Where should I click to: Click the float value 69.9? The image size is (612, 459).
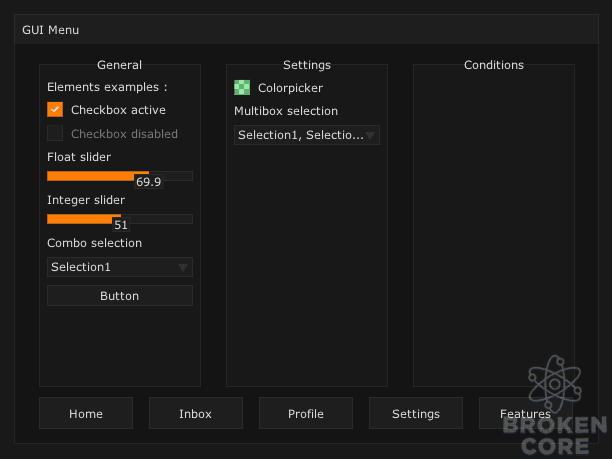(149, 182)
